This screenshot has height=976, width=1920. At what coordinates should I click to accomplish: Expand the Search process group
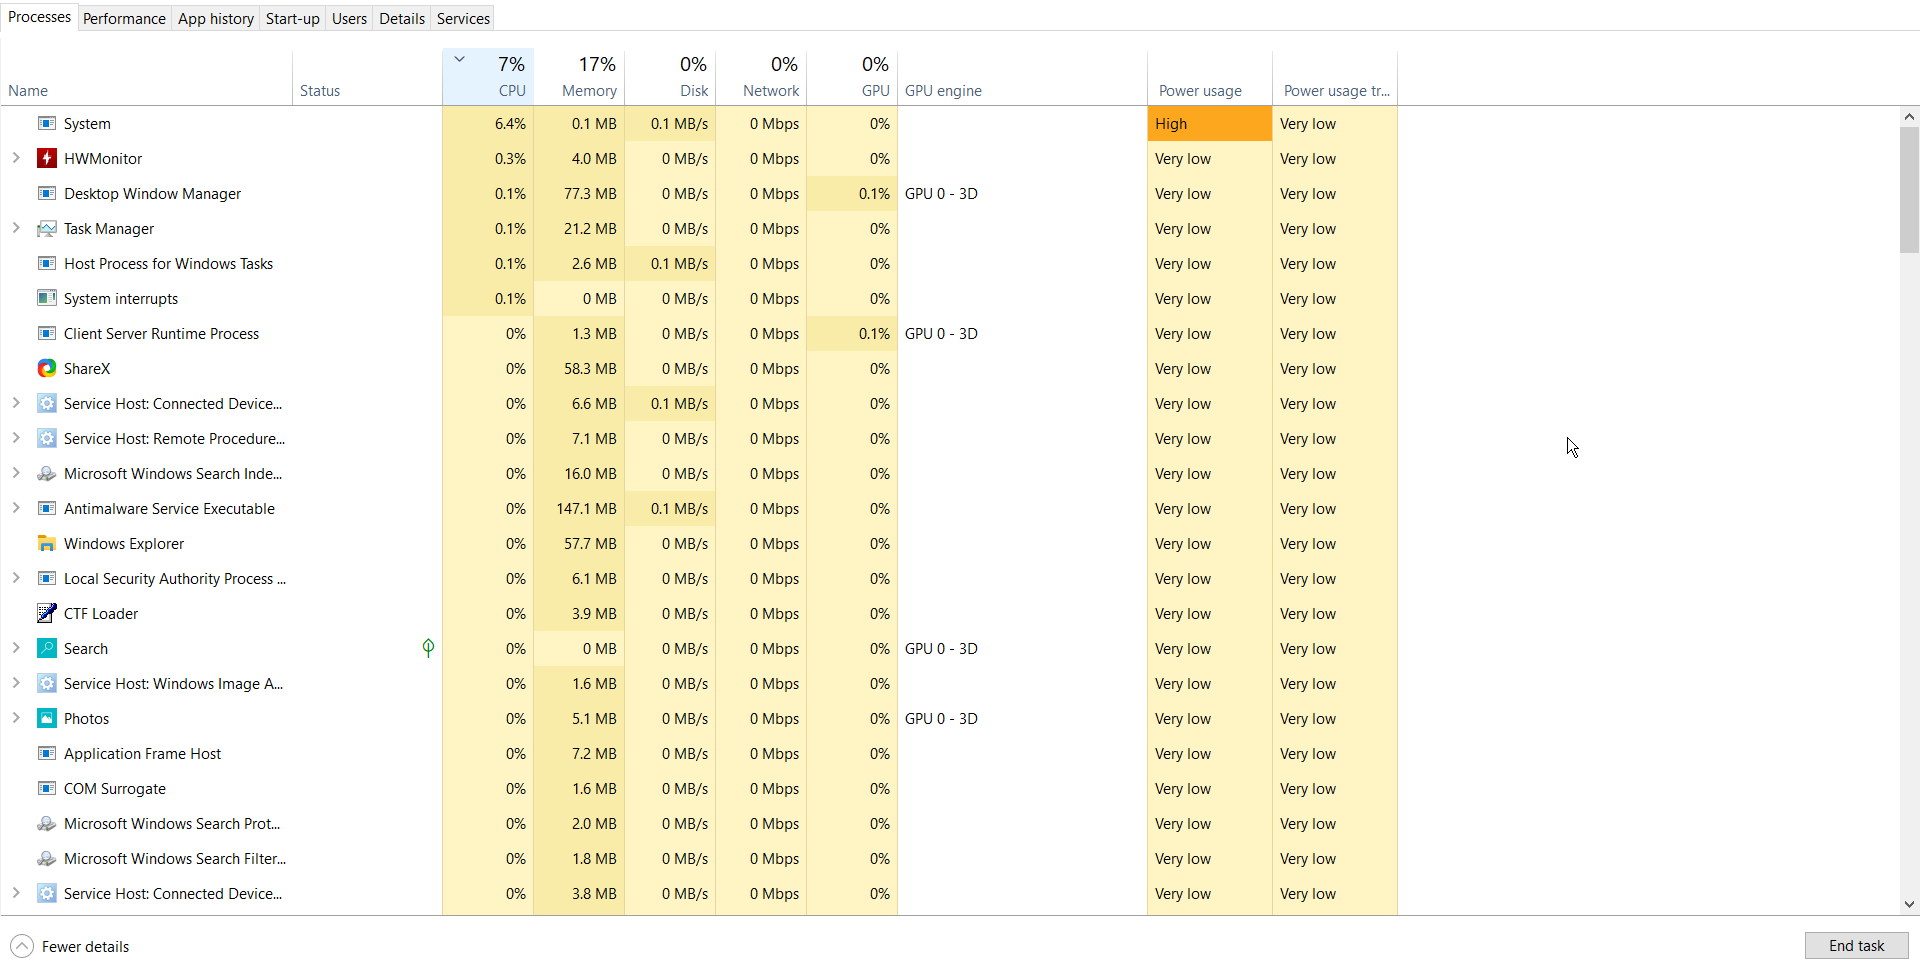(16, 648)
